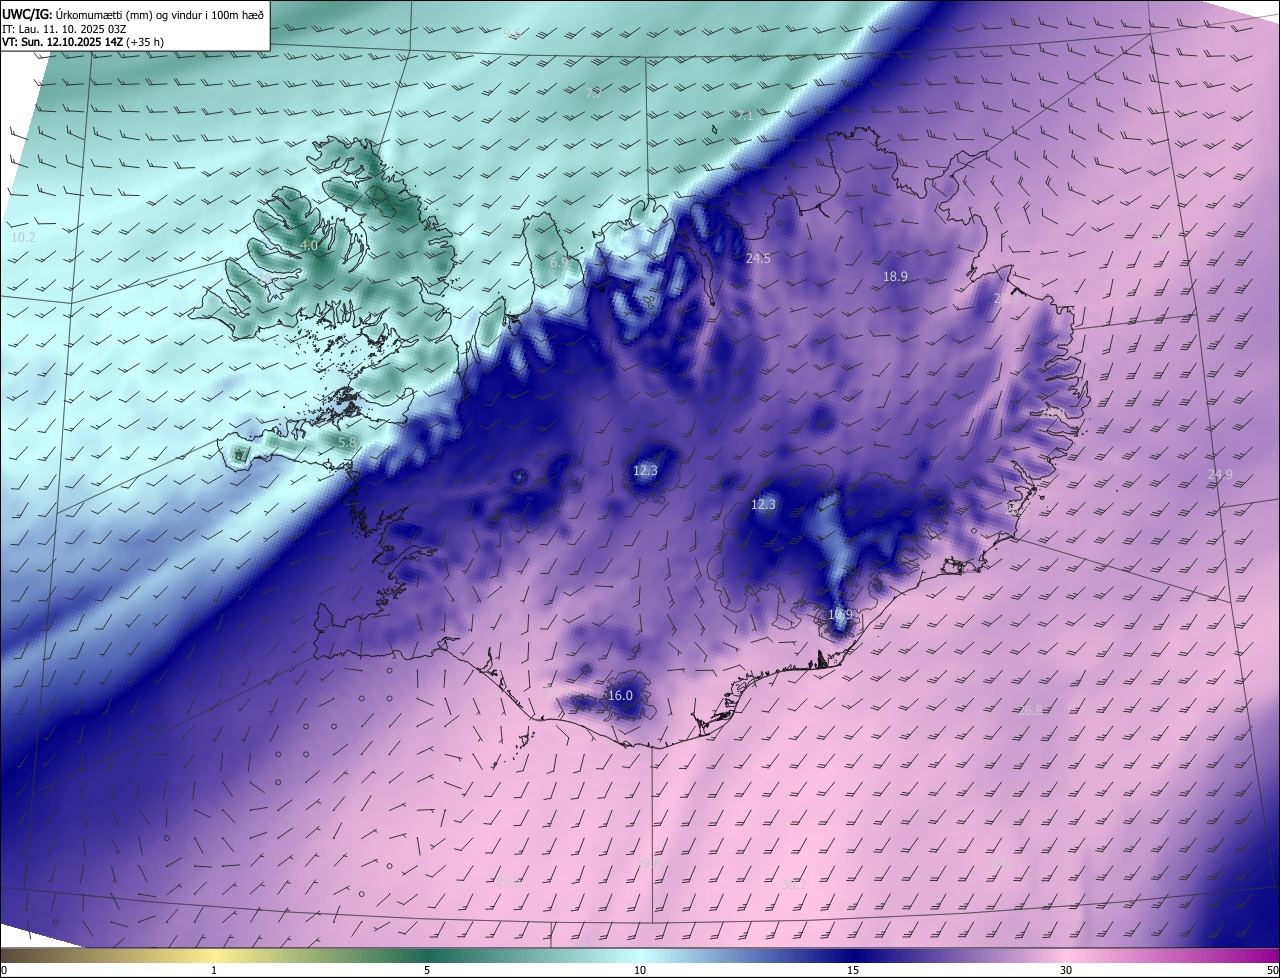
Task: Click the dark green colorbar segment above tick 5
Action: (427, 955)
